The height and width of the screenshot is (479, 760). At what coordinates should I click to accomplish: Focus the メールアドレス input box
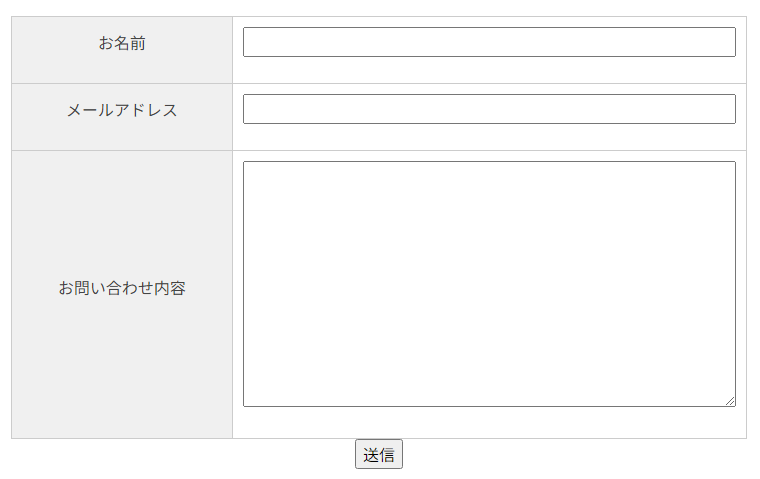click(489, 109)
